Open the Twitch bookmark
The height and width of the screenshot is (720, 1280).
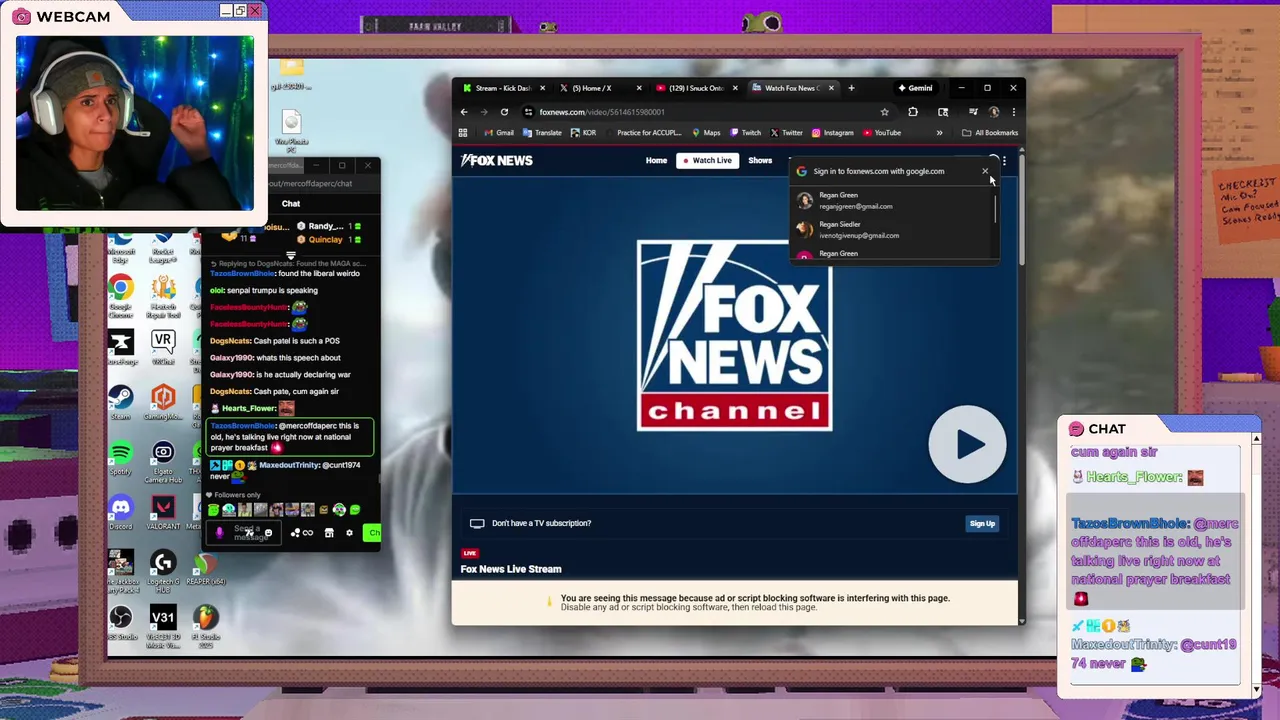click(x=745, y=133)
